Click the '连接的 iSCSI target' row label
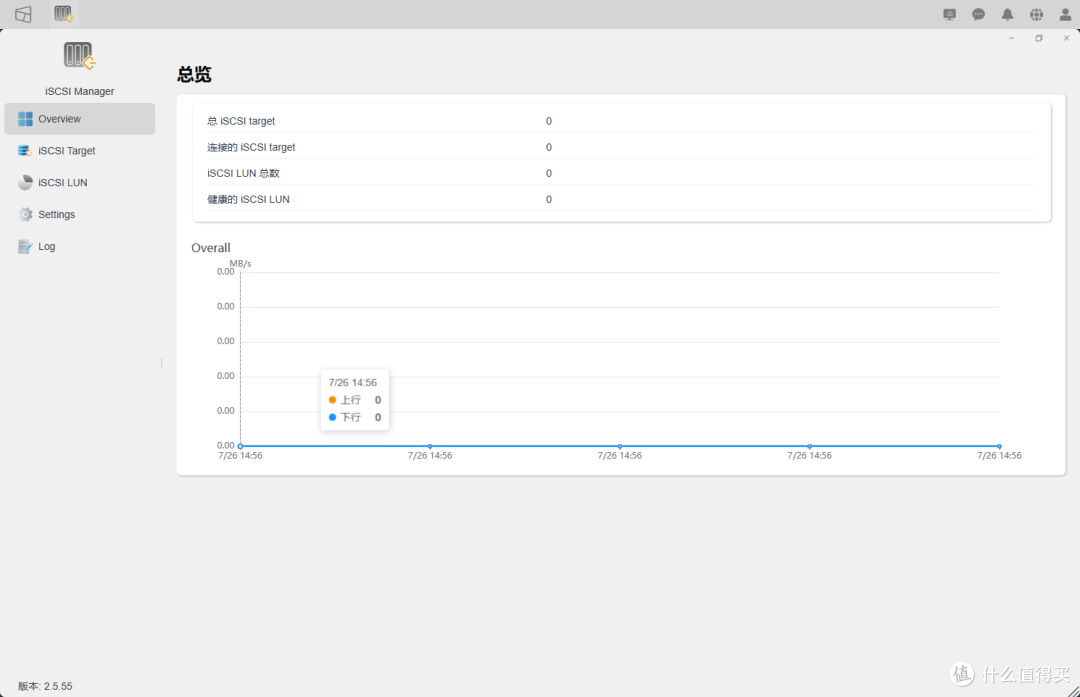This screenshot has height=697, width=1080. coord(251,147)
